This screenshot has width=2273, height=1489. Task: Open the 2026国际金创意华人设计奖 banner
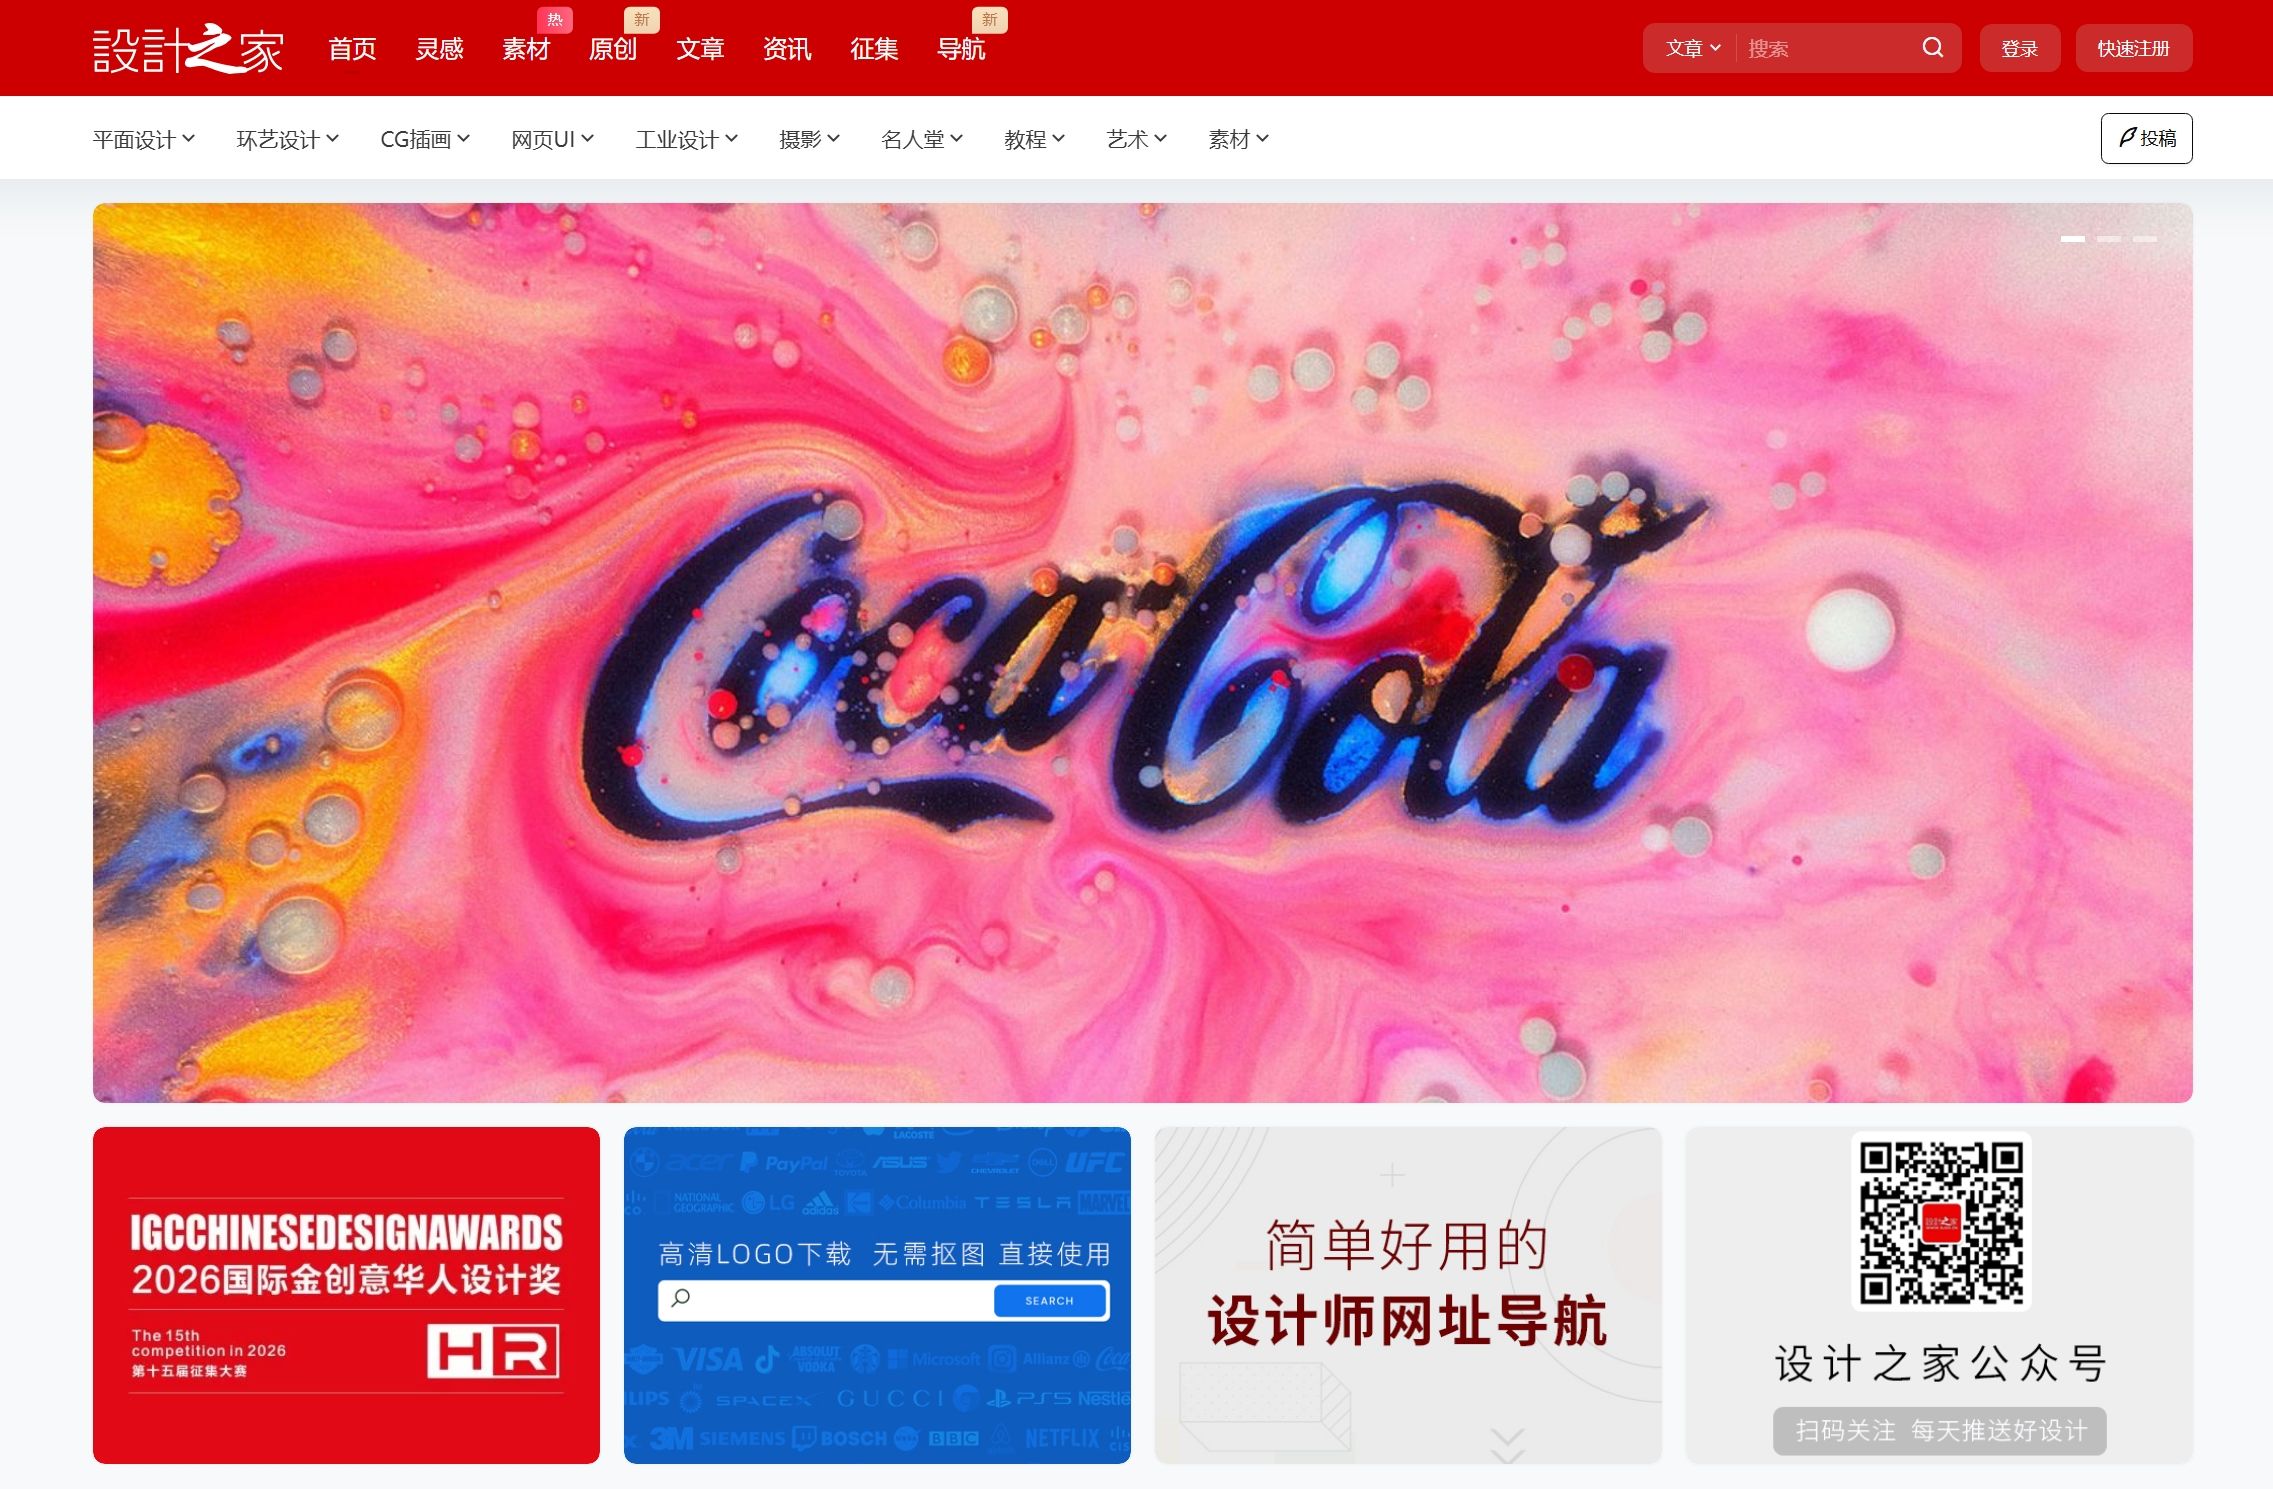(346, 1295)
